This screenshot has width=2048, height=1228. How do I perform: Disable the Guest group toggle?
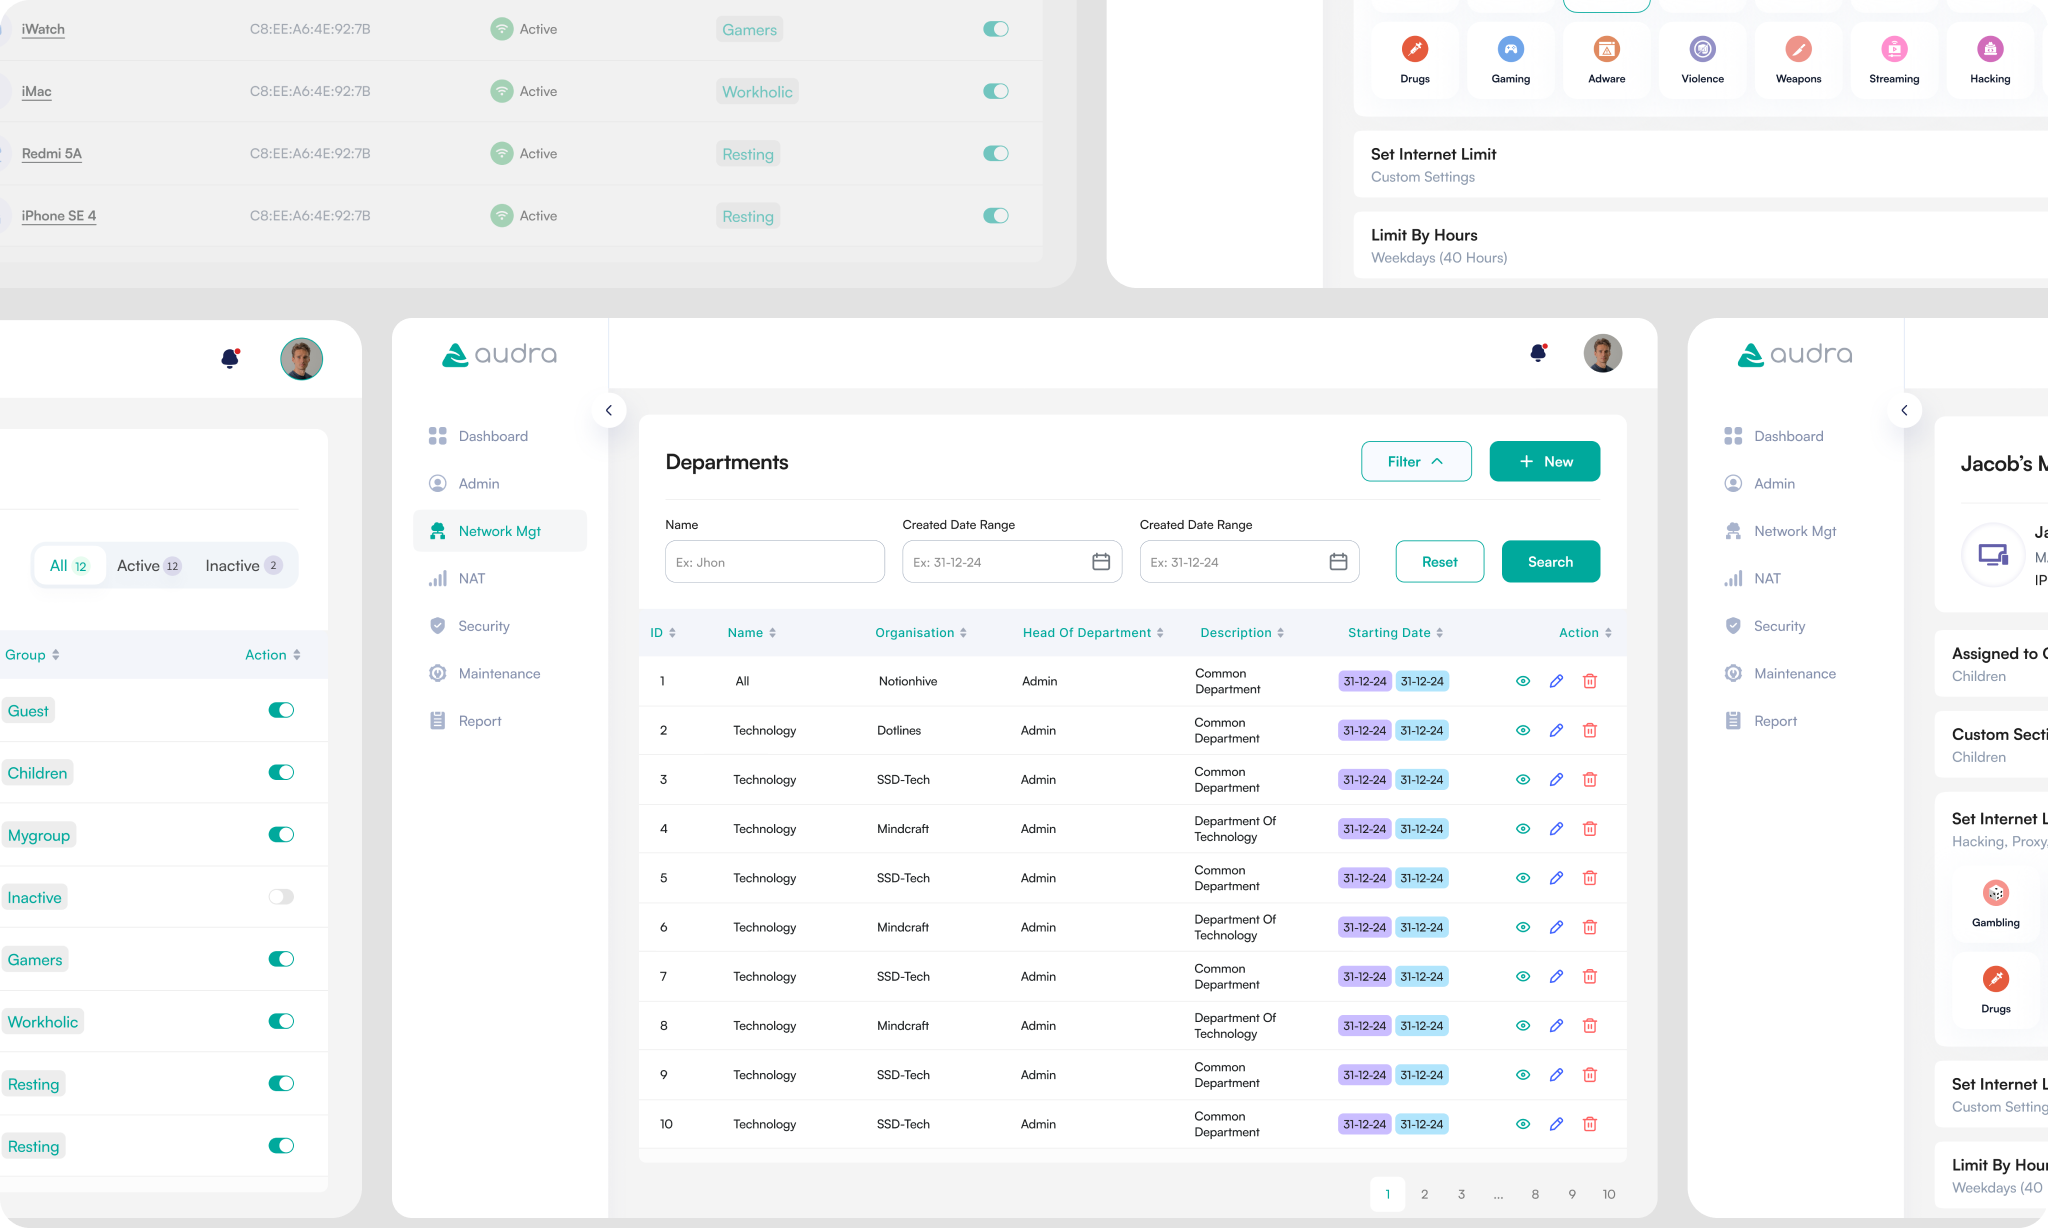[281, 710]
